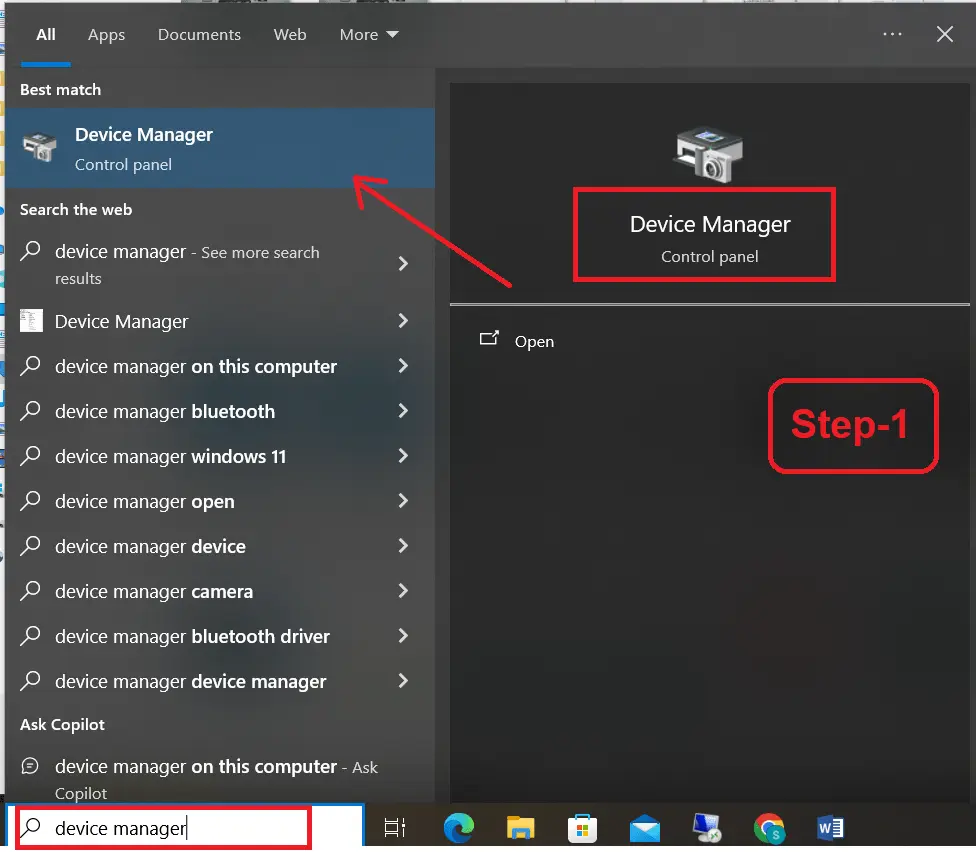Click search icon beside 'device manager camera'

[x=30, y=591]
